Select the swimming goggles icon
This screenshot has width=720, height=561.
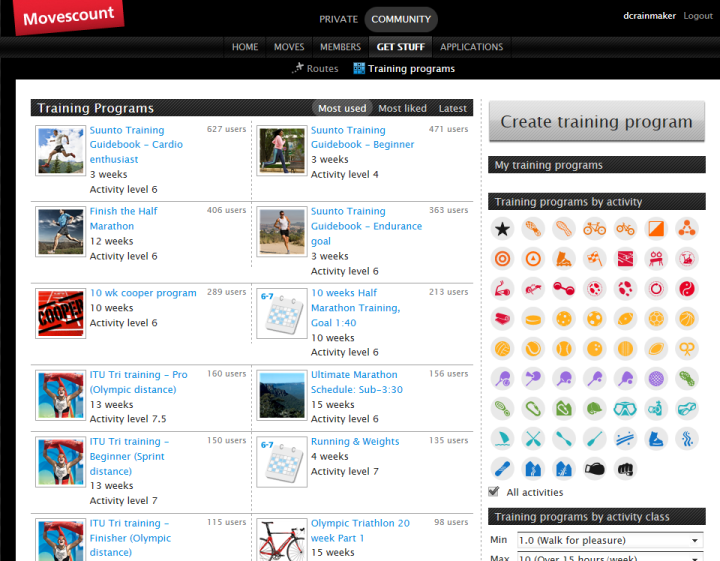pyautogui.click(x=687, y=409)
